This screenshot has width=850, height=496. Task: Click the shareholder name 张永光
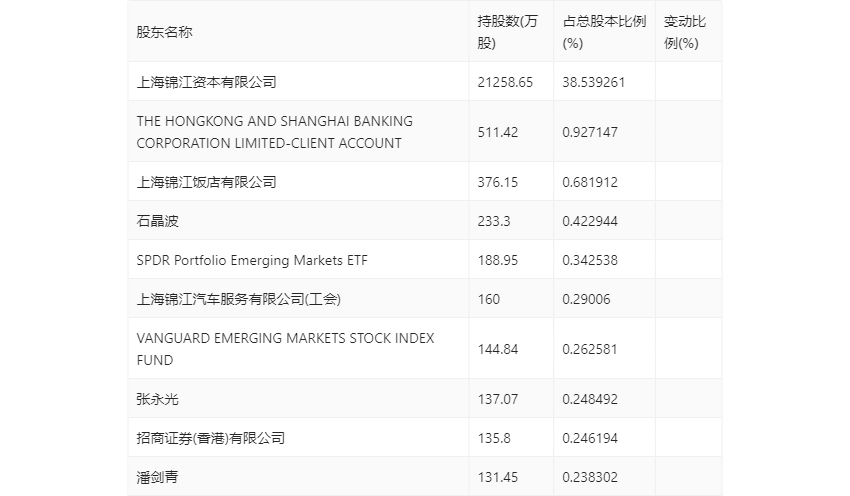click(157, 399)
